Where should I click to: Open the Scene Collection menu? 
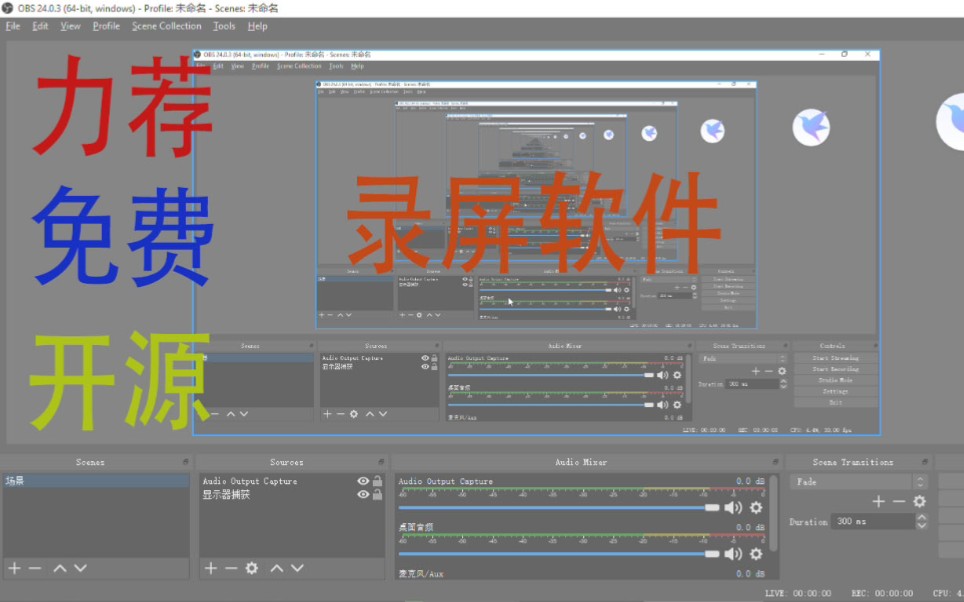point(166,26)
